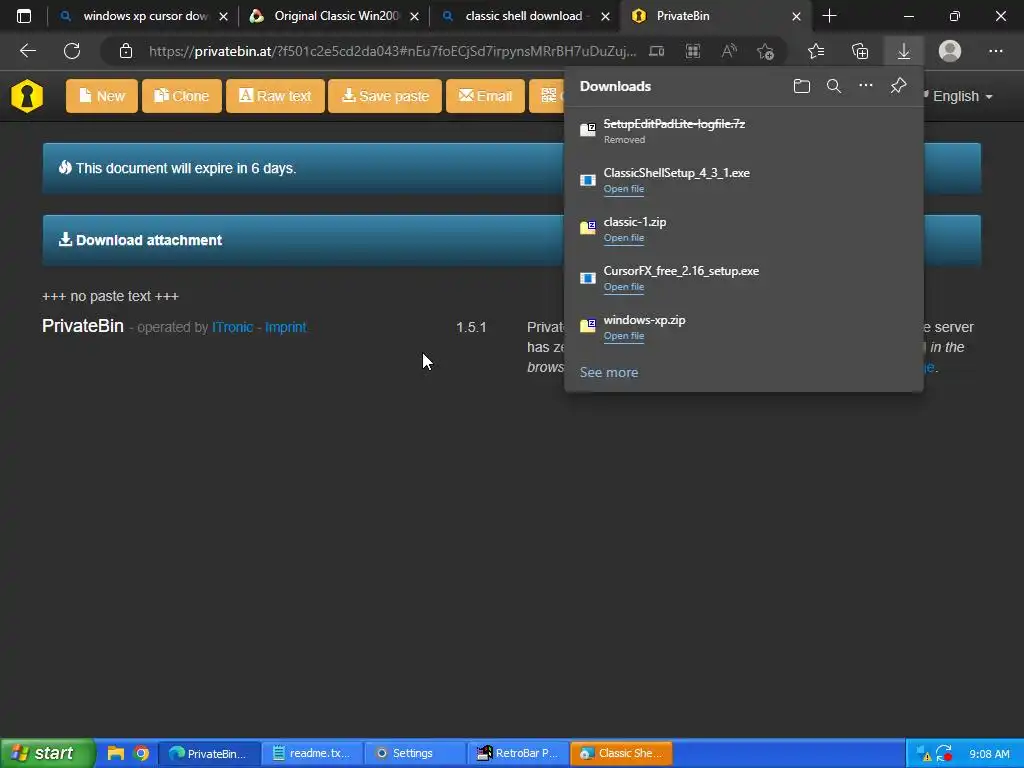
Task: Switch to windows xp cursor download tab
Action: coord(144,16)
